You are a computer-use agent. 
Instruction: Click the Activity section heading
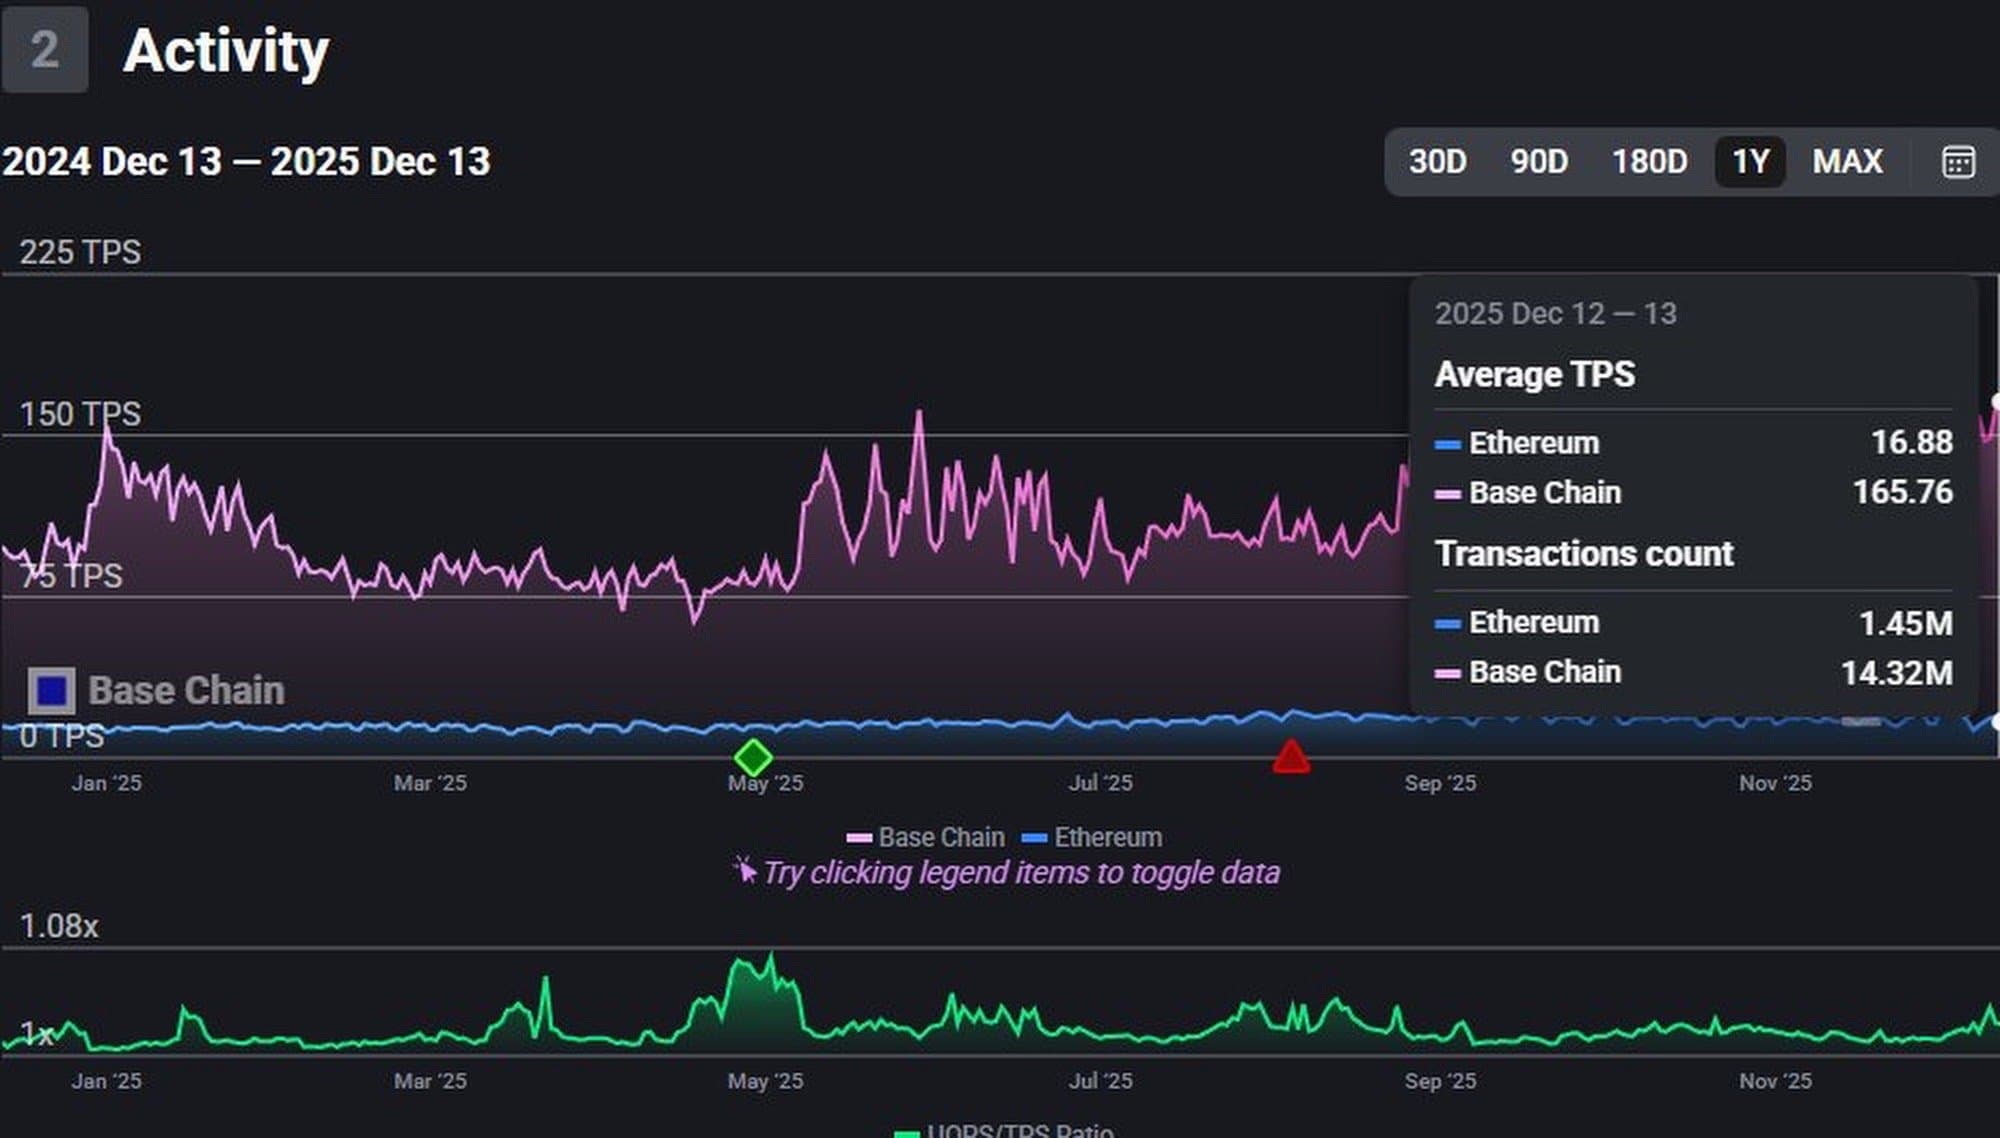click(x=226, y=51)
